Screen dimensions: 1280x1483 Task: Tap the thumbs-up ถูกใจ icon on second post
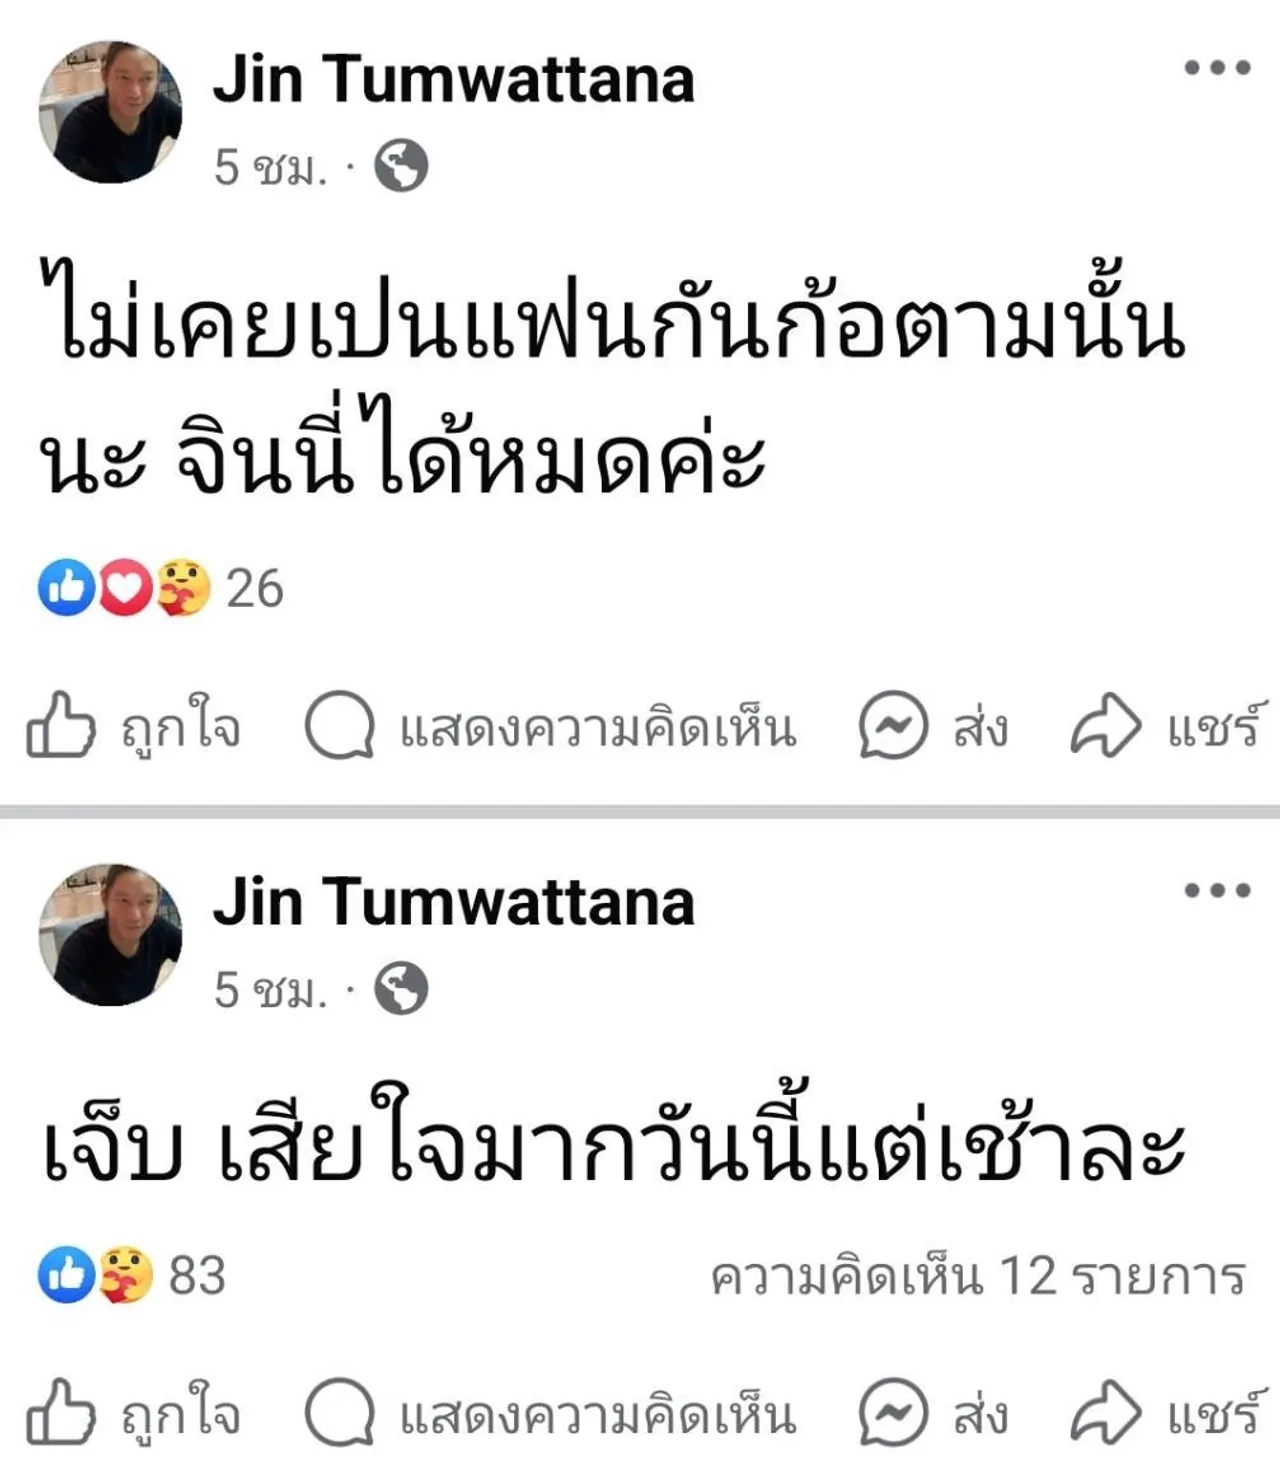pos(60,1411)
